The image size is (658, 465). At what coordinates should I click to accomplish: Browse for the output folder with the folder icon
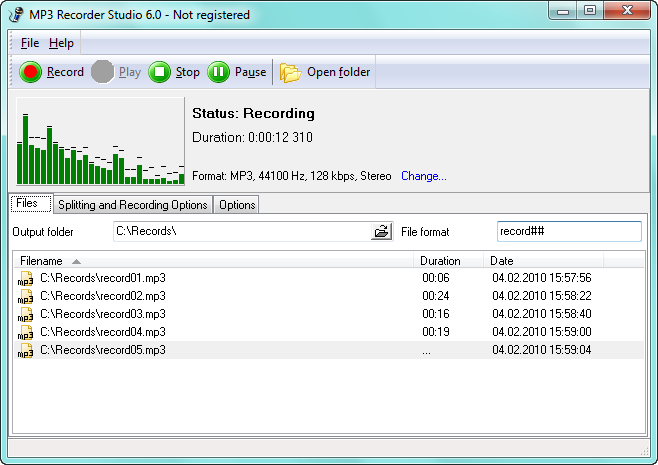[x=381, y=231]
